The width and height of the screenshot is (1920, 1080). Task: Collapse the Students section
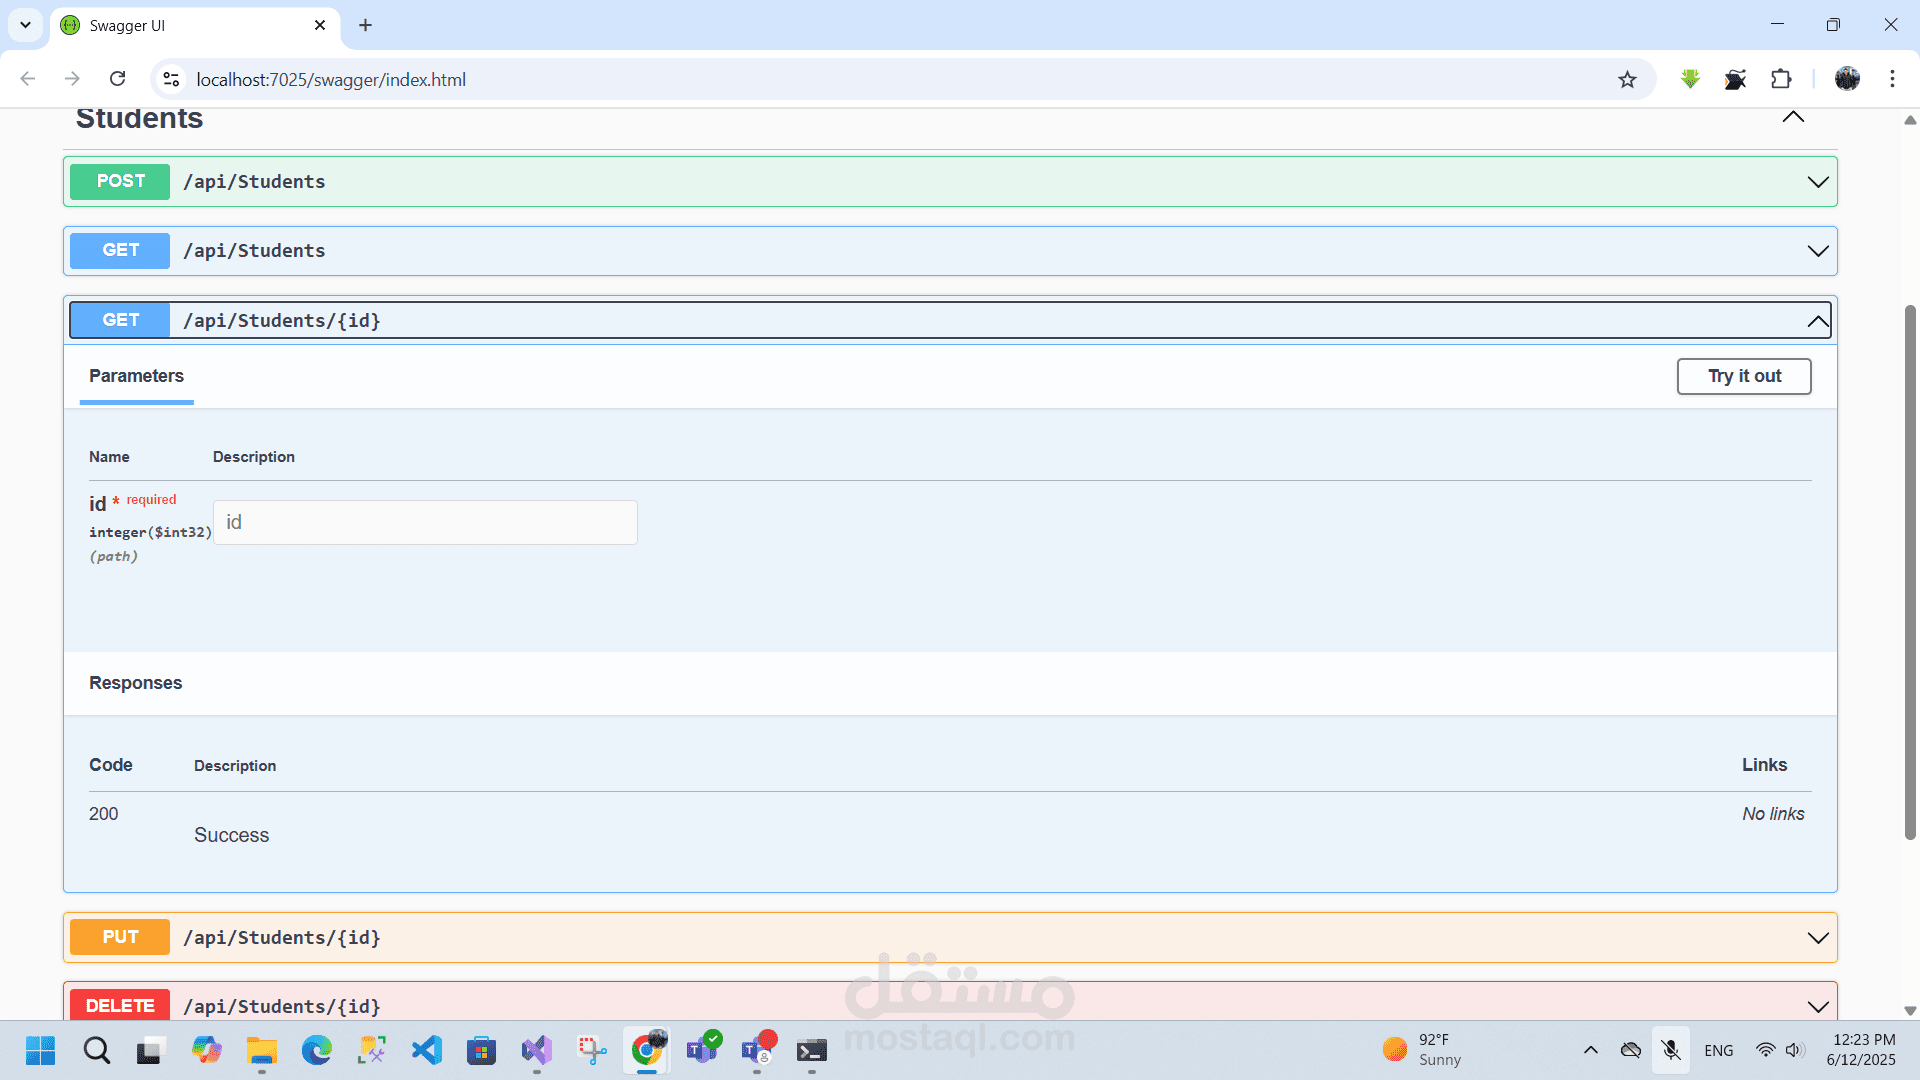pos(1793,117)
